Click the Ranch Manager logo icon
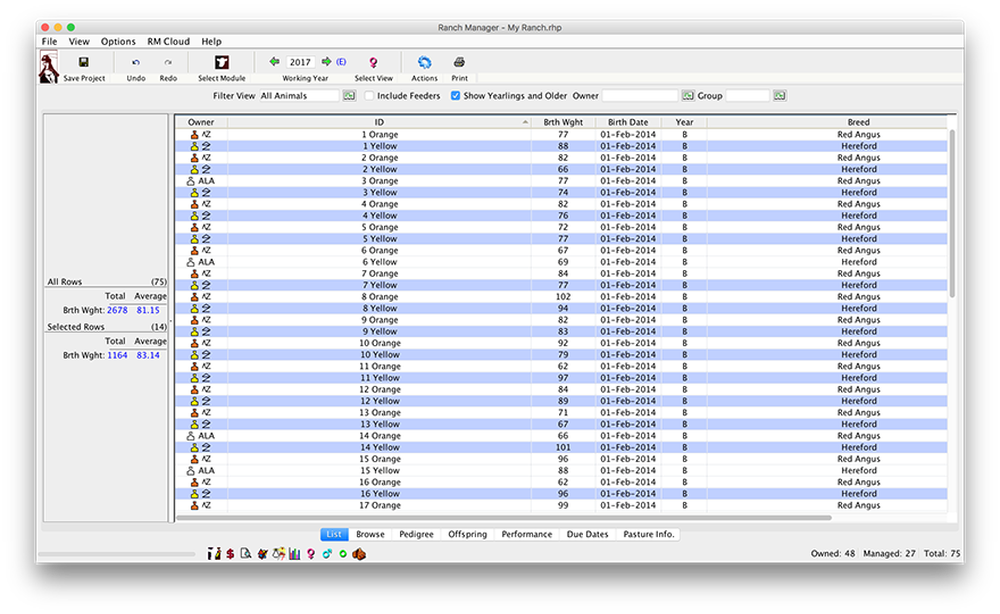 48,68
